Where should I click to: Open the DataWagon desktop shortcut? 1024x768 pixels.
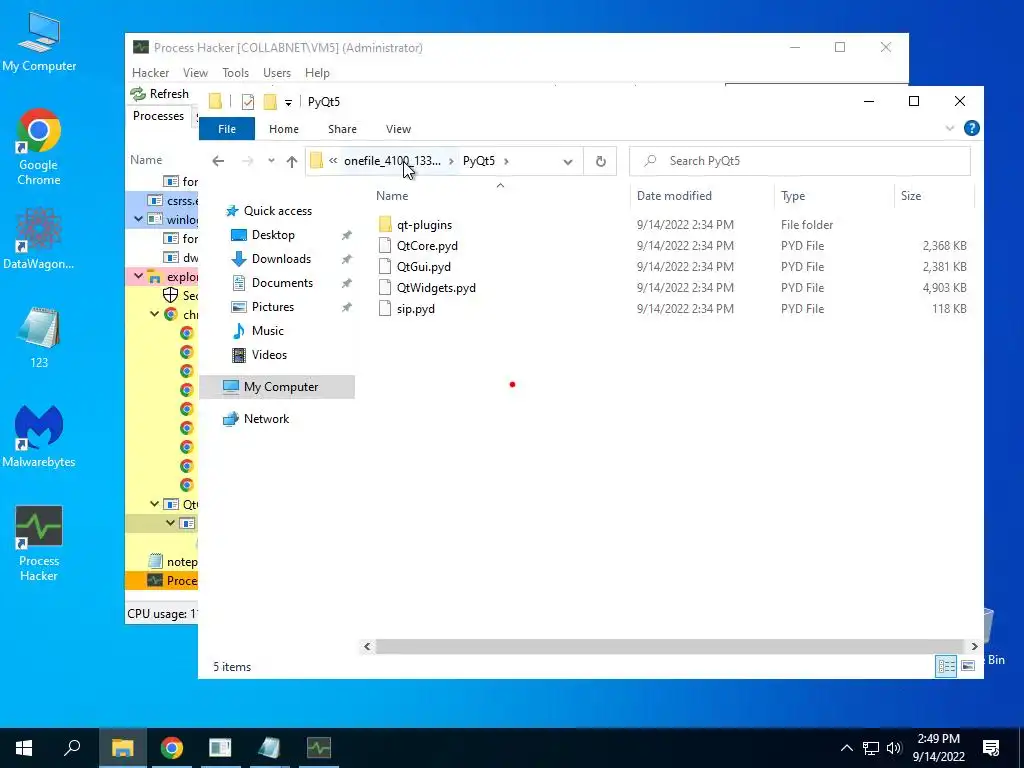[39, 238]
